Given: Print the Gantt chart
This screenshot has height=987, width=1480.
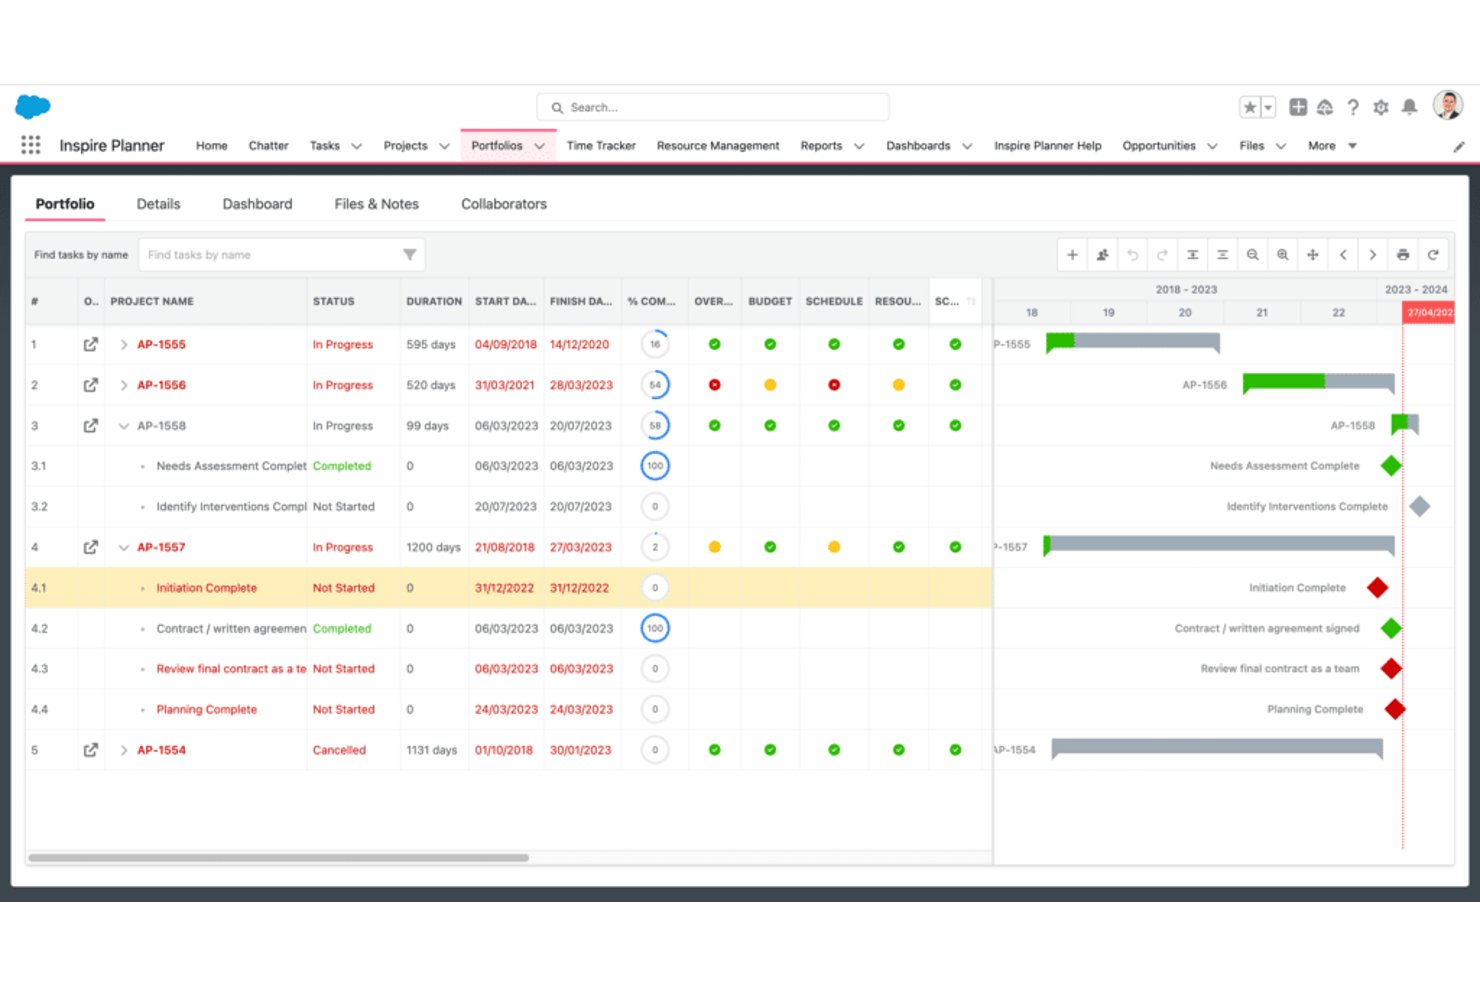Looking at the screenshot, I should coord(1403,255).
